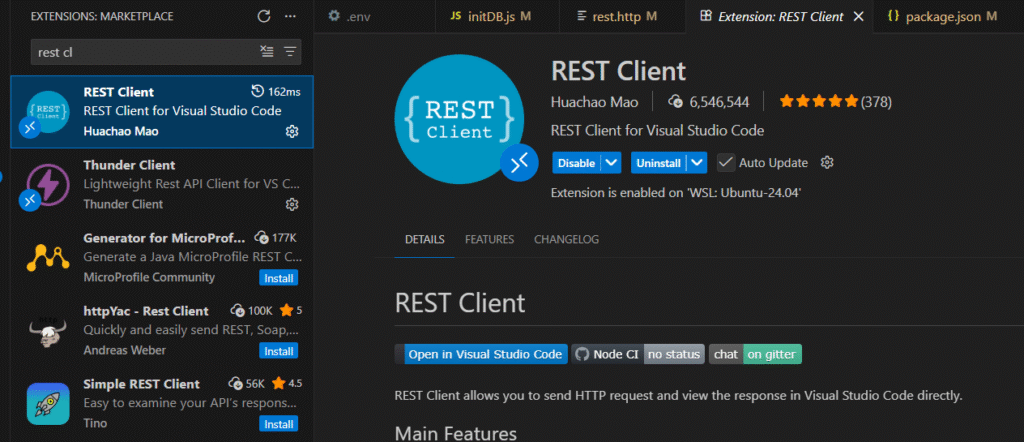Click the remote badge on the Thunder Client icon

30,201
